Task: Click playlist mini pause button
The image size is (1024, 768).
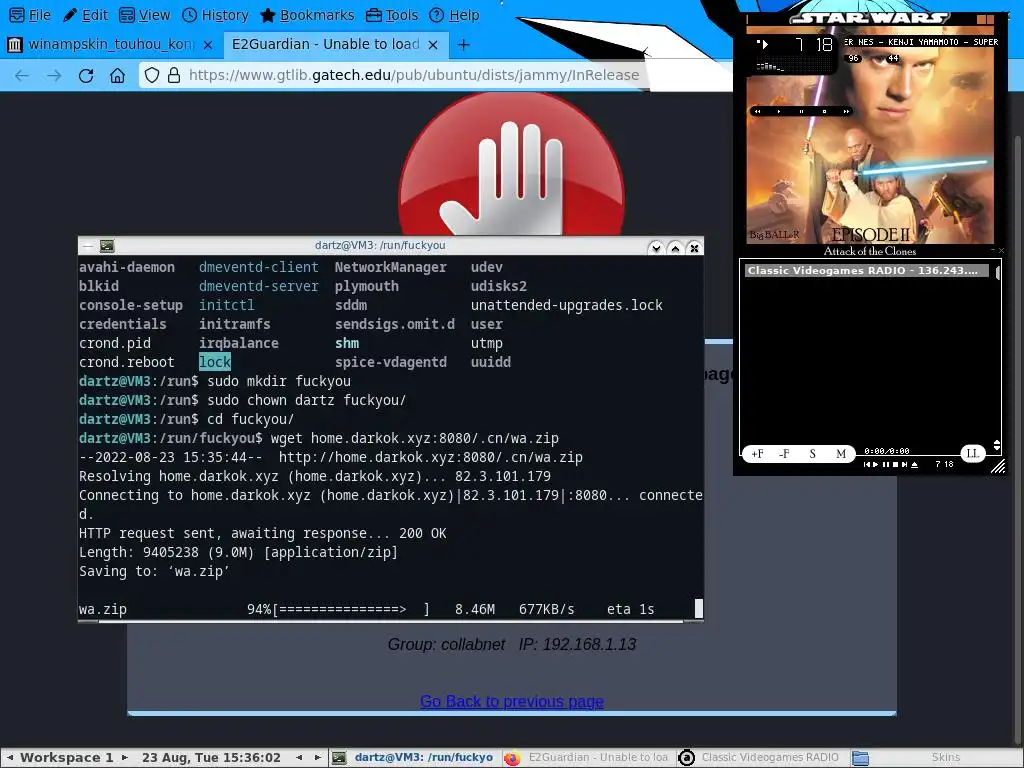Action: [886, 465]
